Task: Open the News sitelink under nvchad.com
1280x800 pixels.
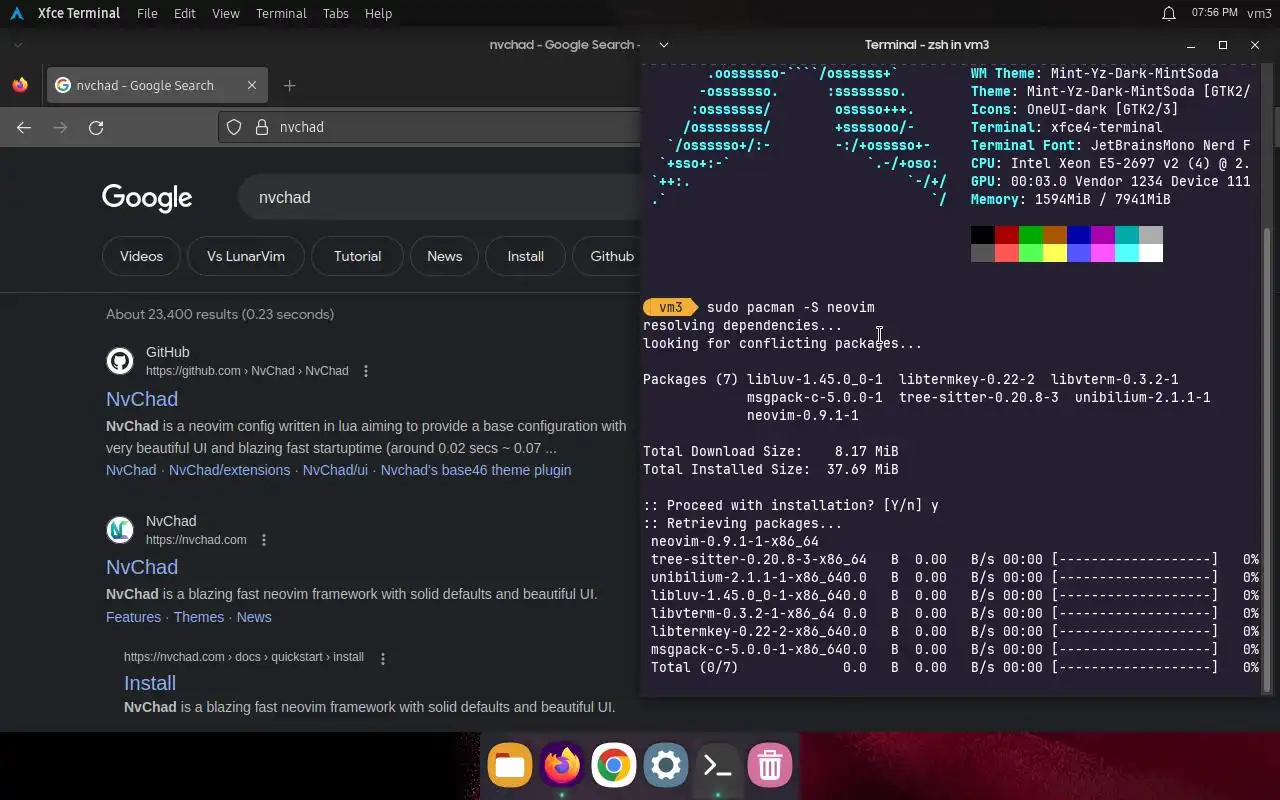Action: (x=254, y=617)
